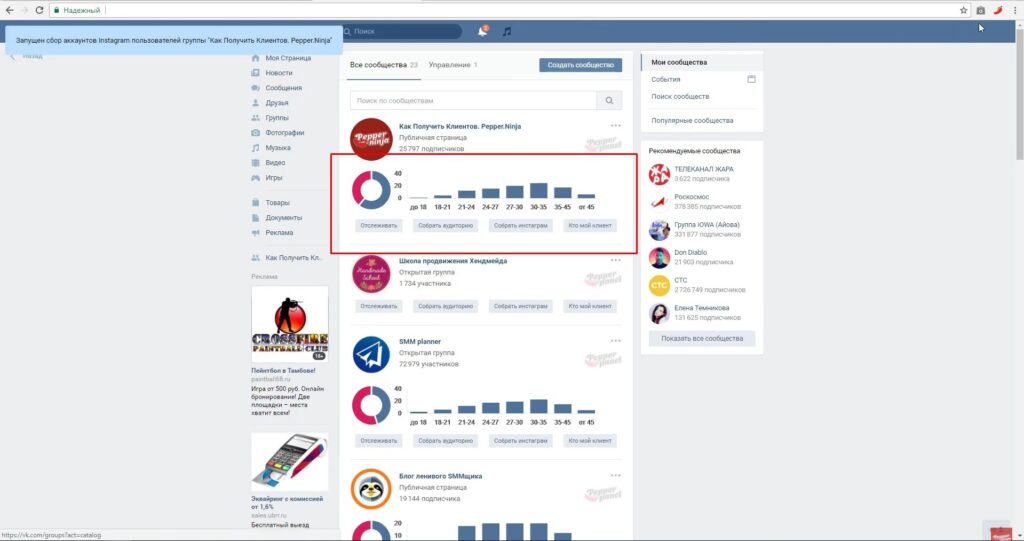This screenshot has width=1024, height=541.
Task: Open Crossfire Paintball Club ad image
Action: click(290, 325)
